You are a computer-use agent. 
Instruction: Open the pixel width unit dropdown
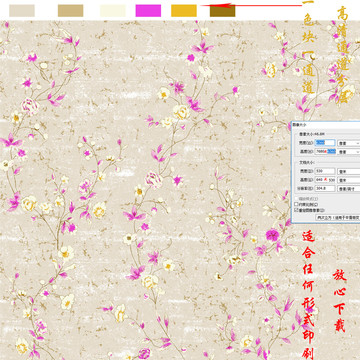coord(349,143)
